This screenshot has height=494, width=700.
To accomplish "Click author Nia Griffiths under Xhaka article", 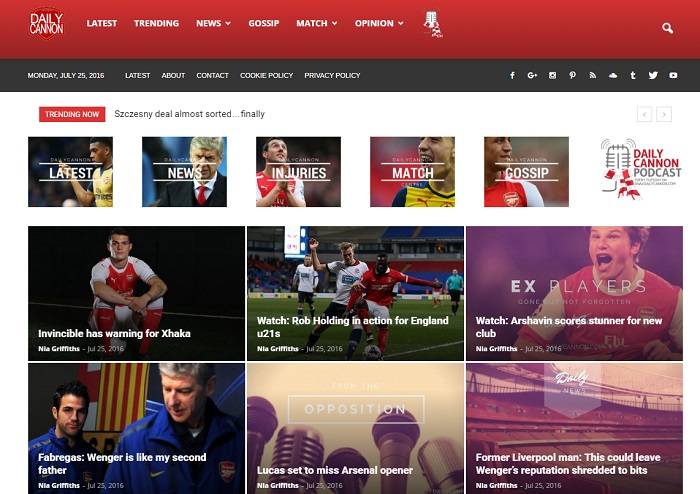I will click(59, 349).
